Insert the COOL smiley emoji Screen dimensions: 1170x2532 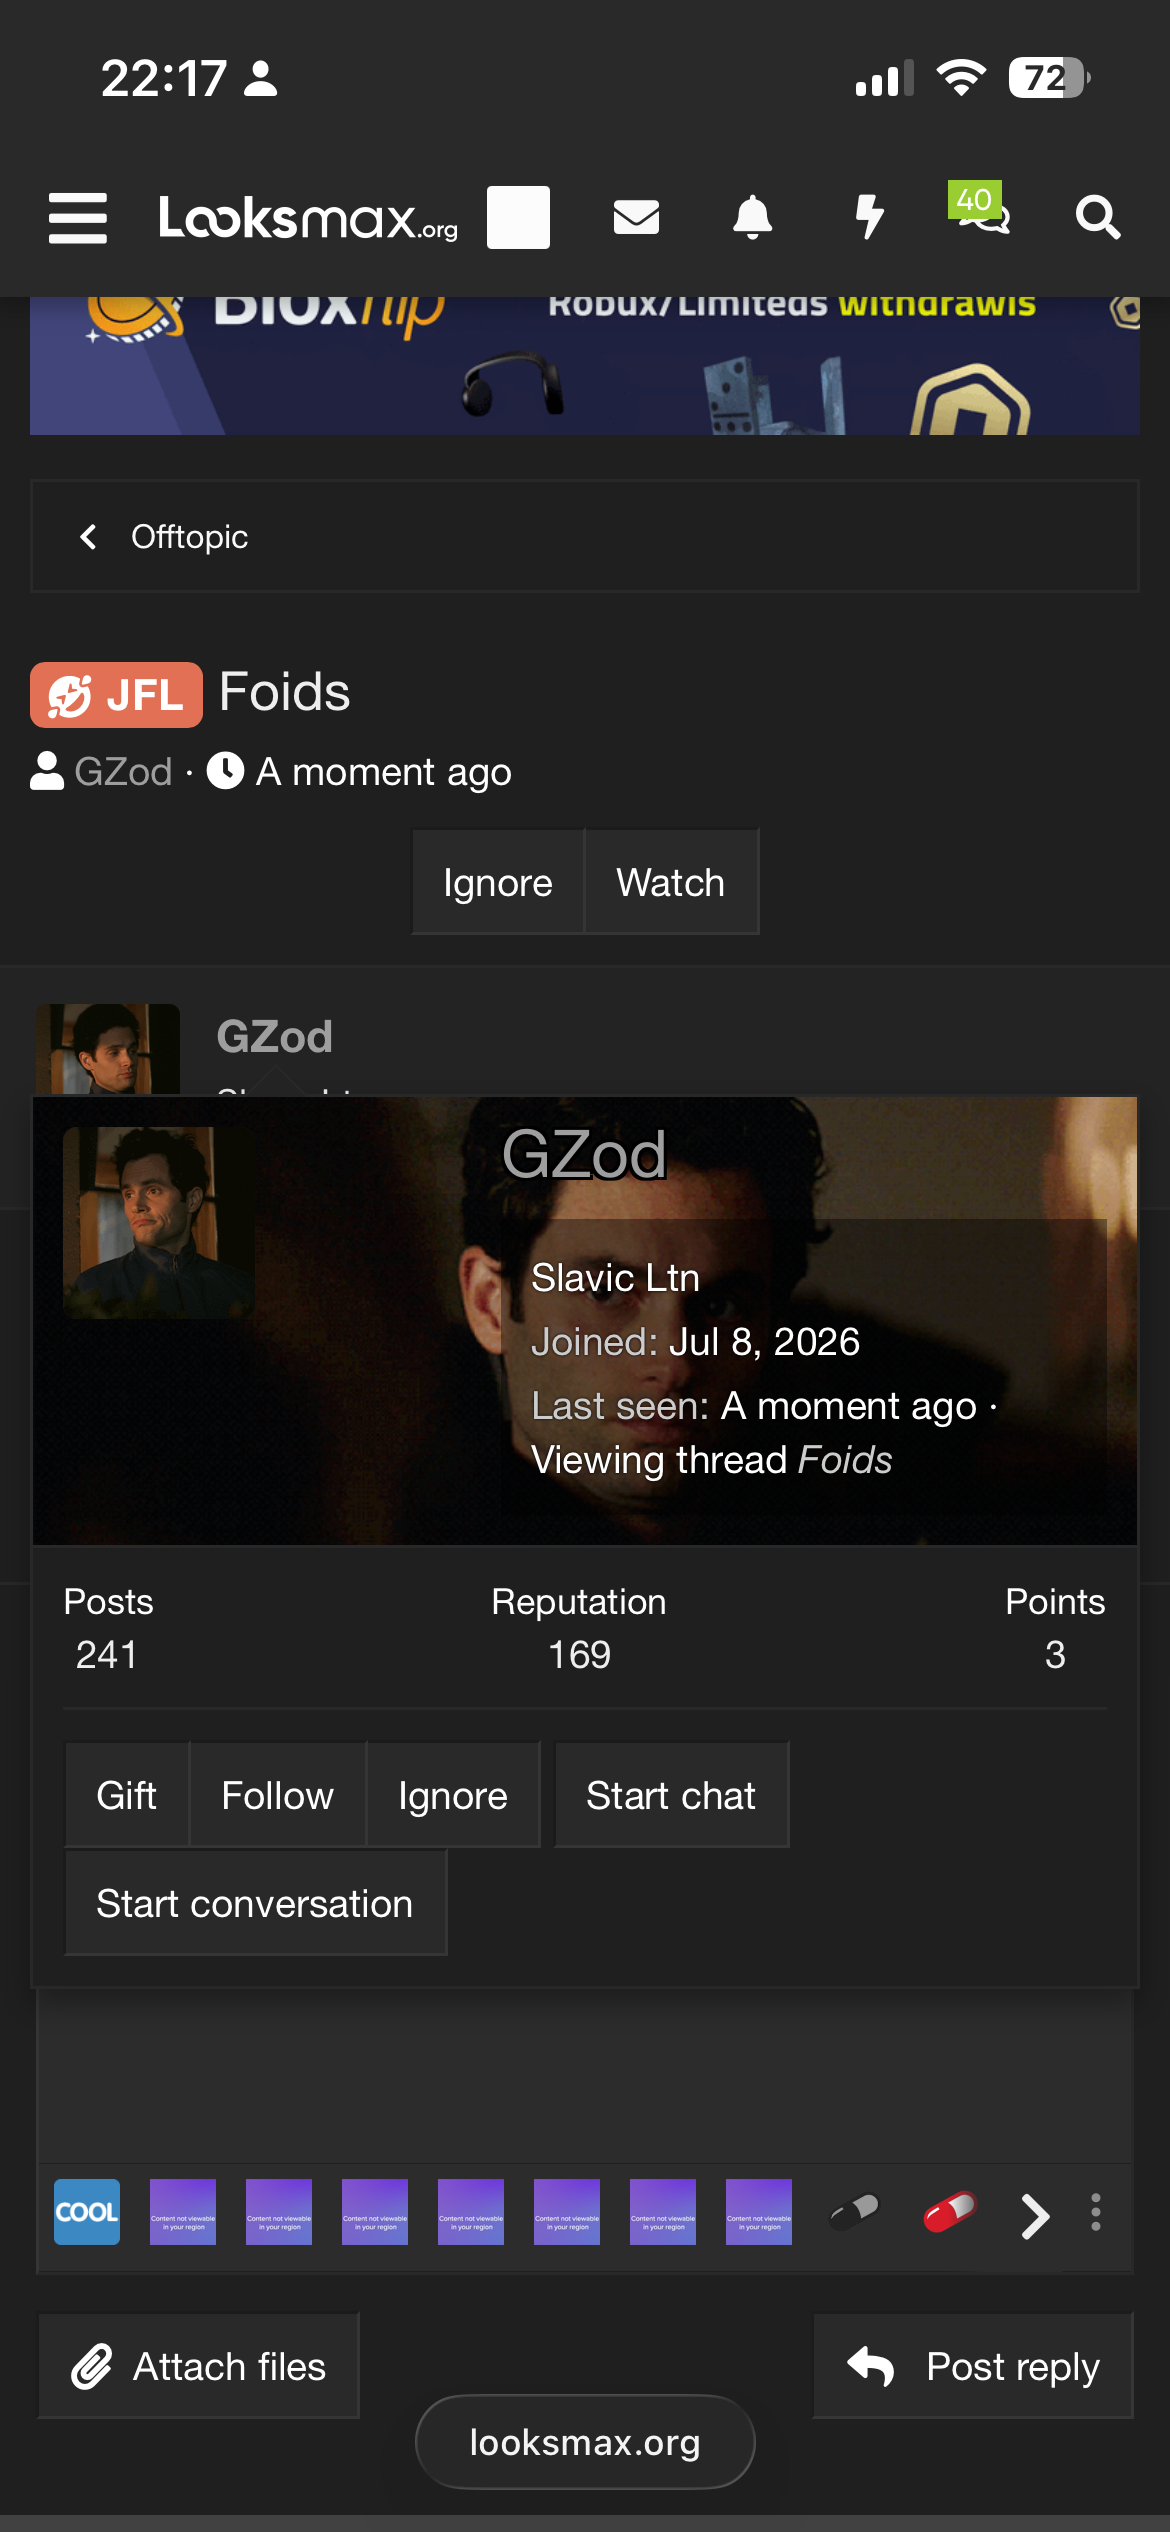coord(87,2212)
